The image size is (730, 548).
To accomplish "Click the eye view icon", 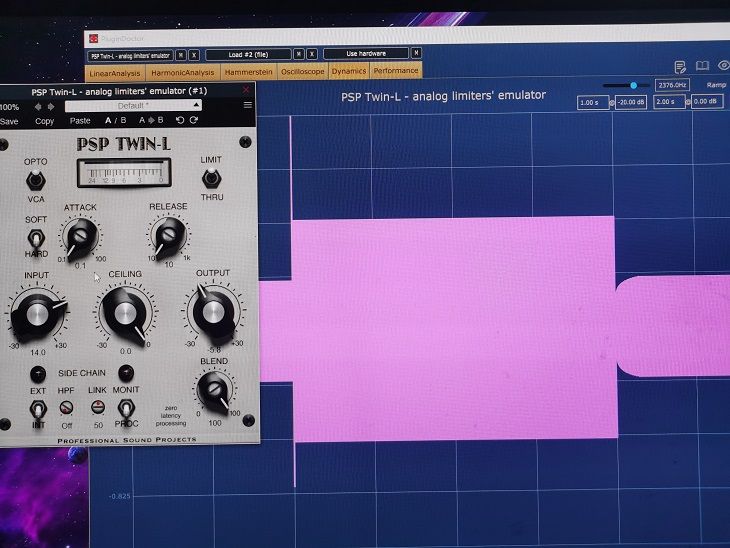I will pos(723,67).
